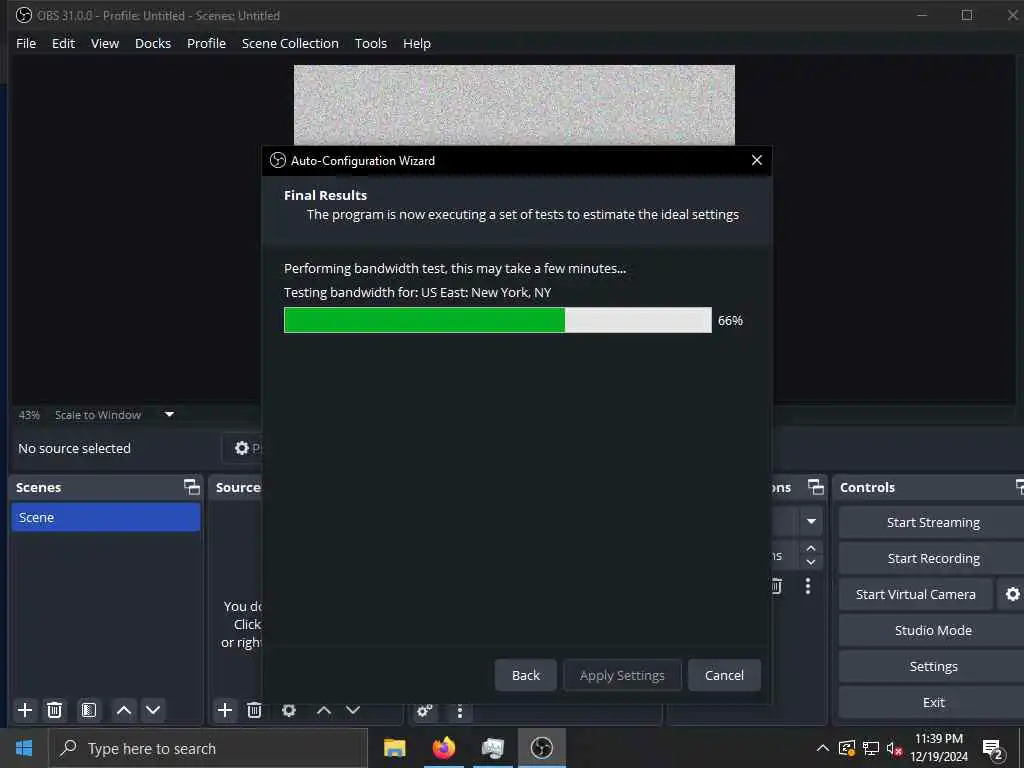
Task: Click the 'Scale to Window' label
Action: pos(98,415)
